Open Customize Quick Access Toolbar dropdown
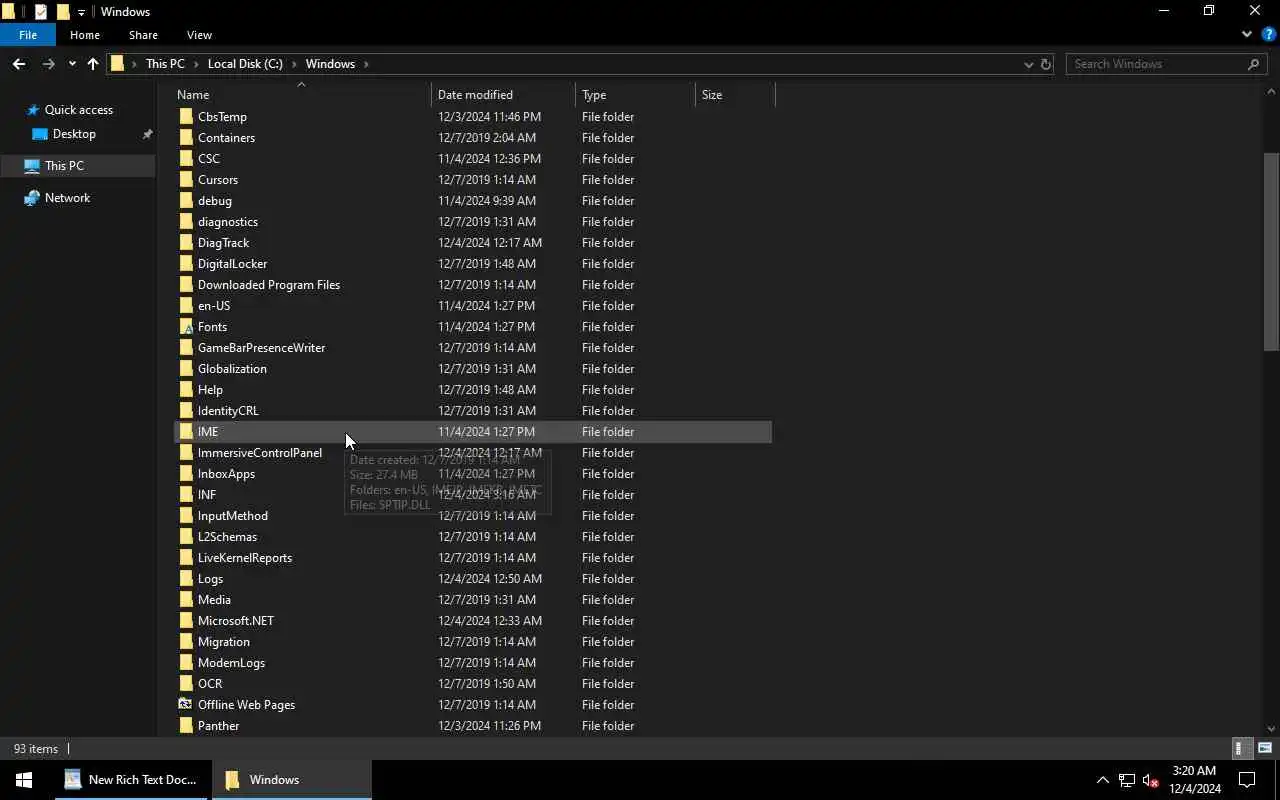 [82, 12]
